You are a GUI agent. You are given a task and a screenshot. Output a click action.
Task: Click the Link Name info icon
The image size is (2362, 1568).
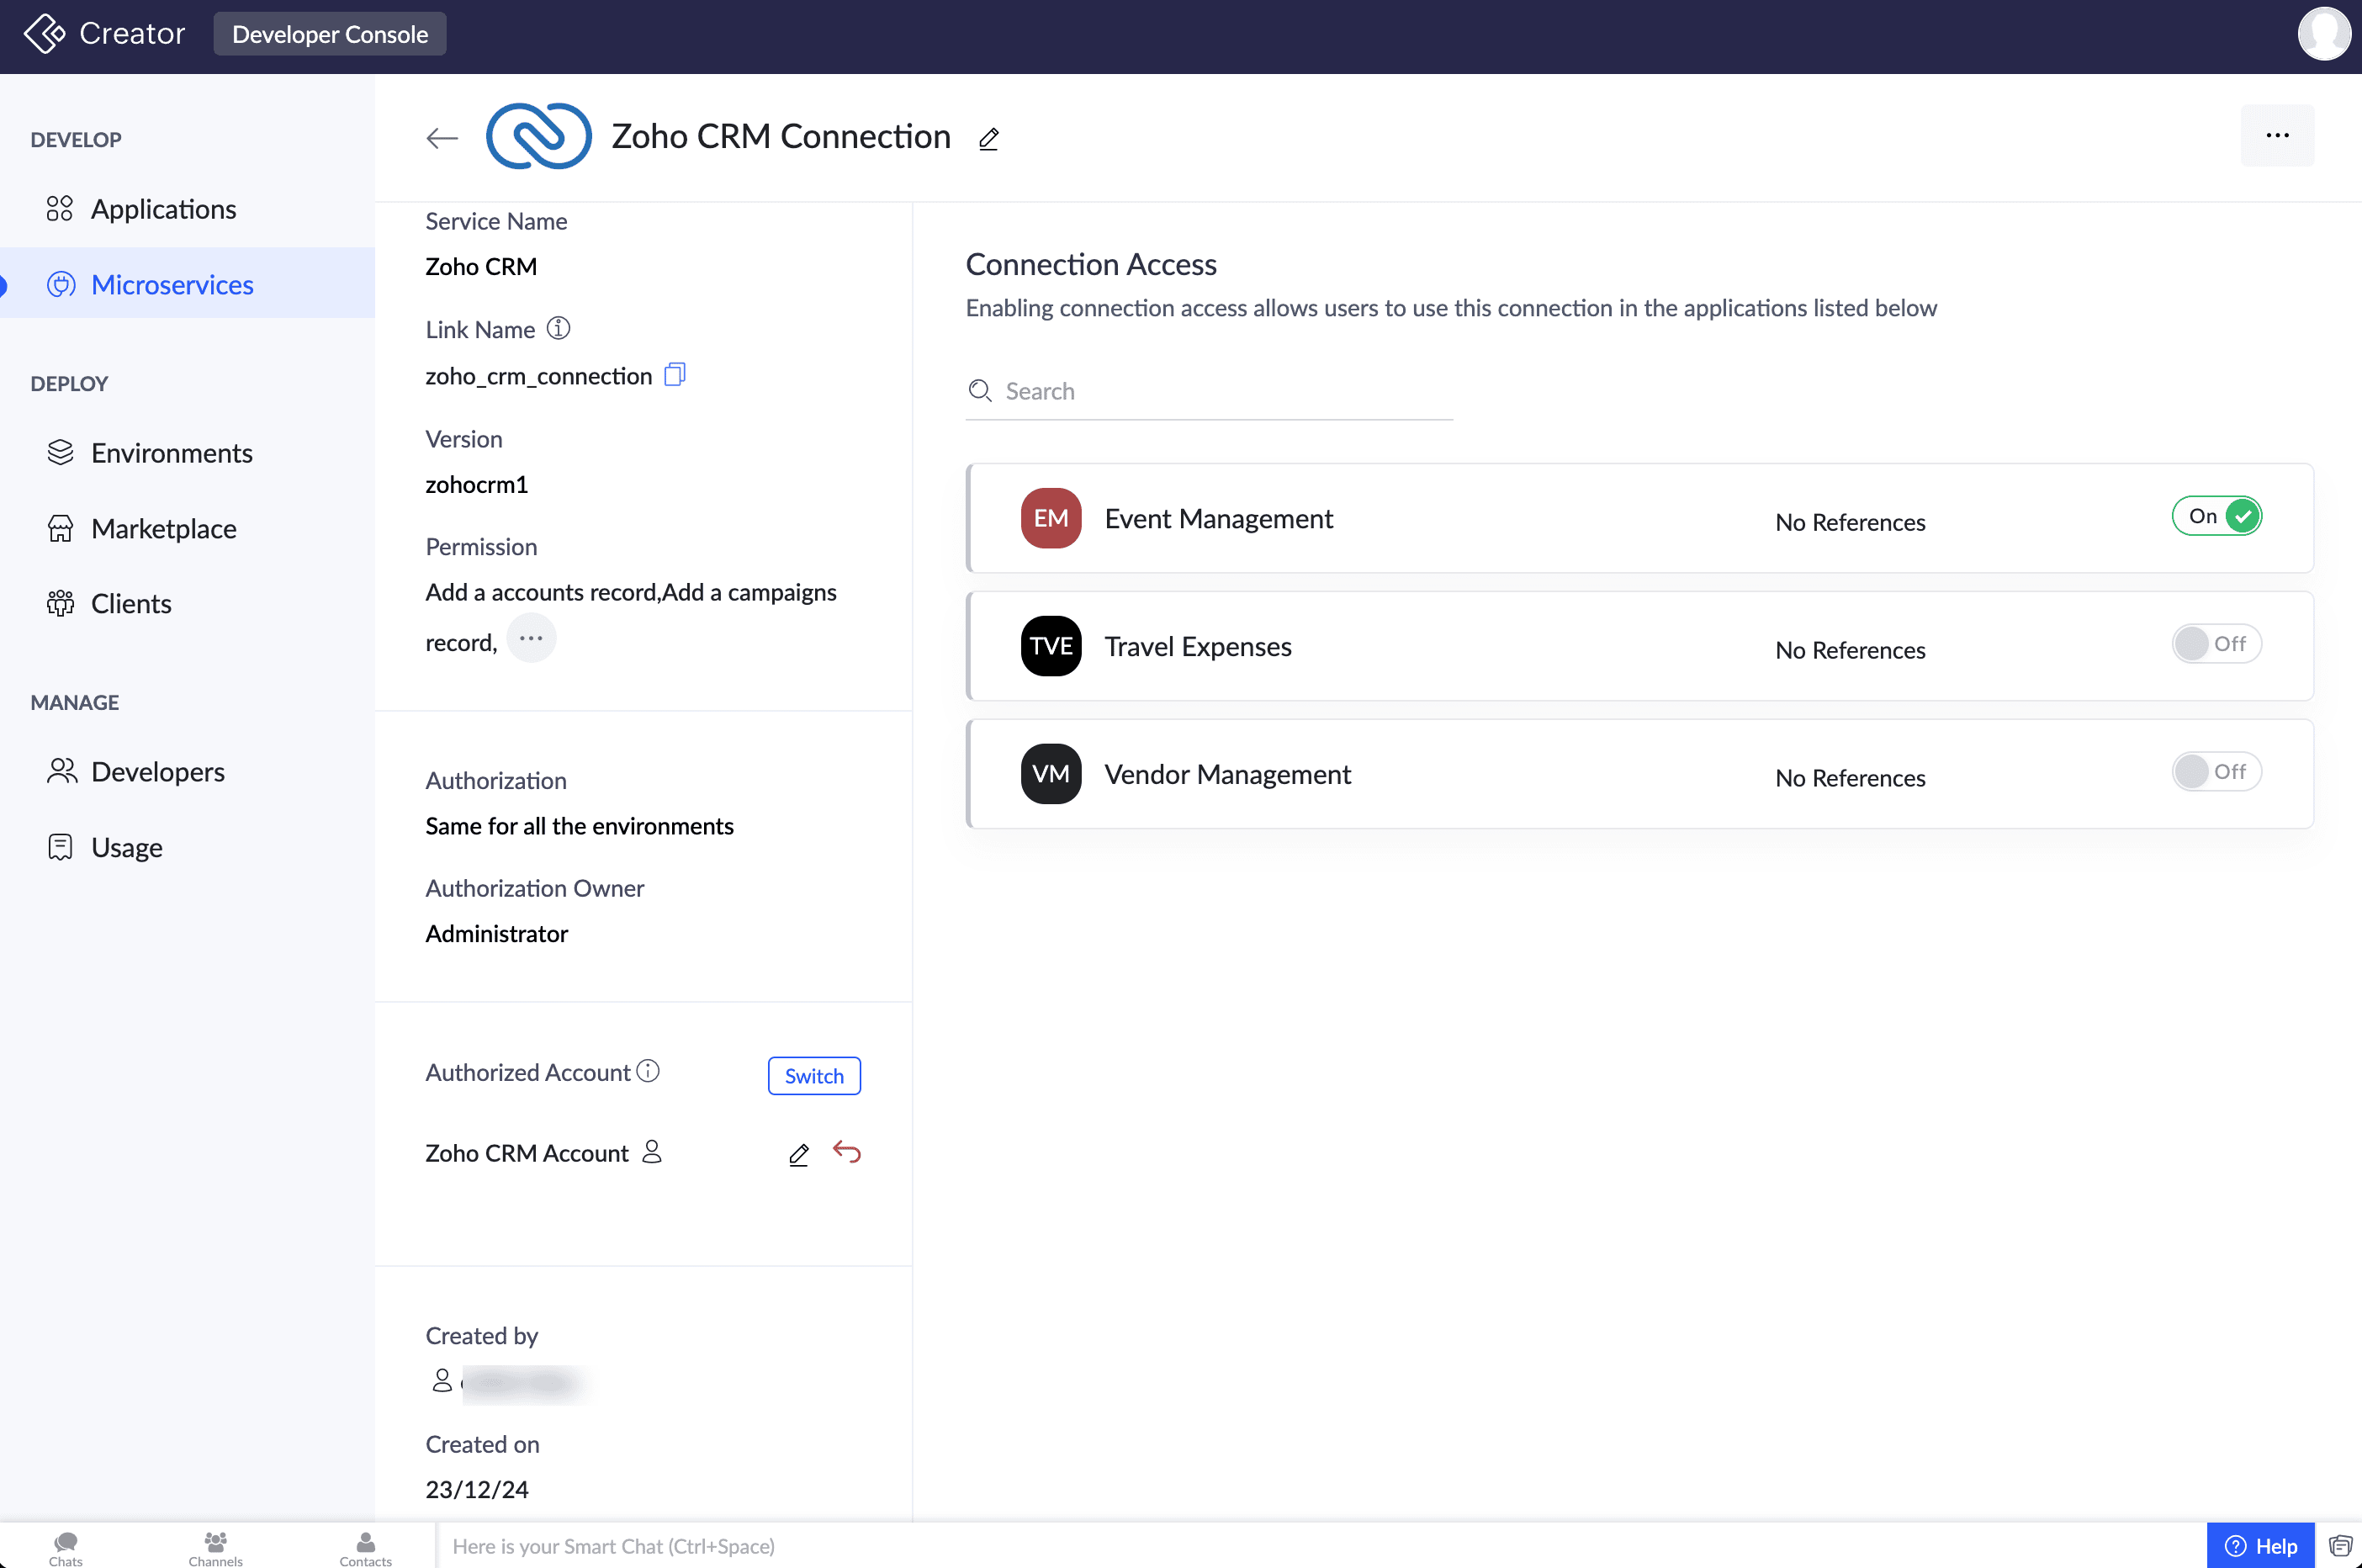(x=558, y=328)
